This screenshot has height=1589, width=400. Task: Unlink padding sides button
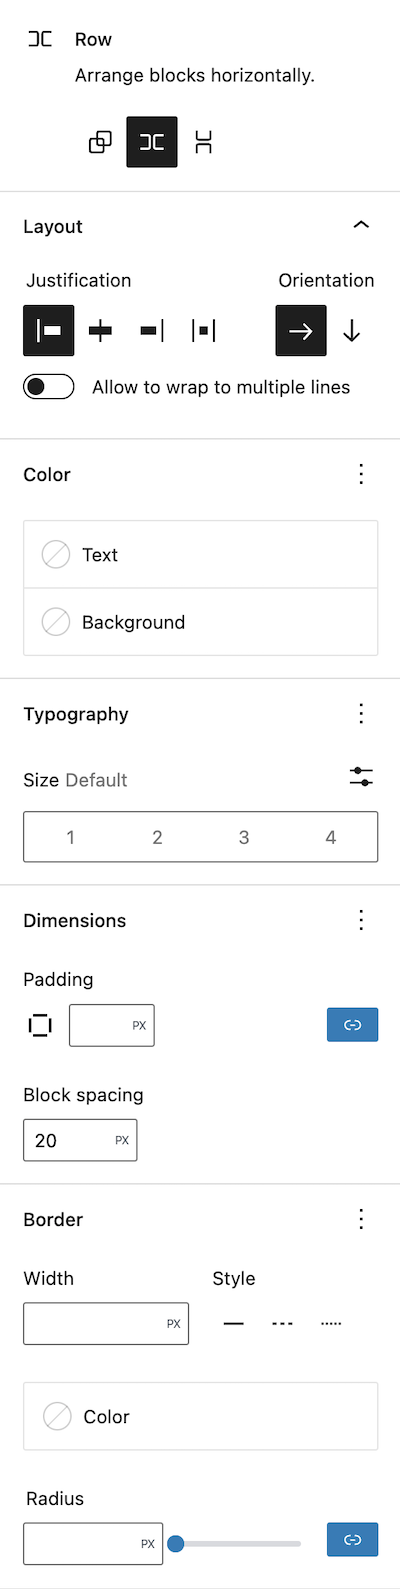353,1025
